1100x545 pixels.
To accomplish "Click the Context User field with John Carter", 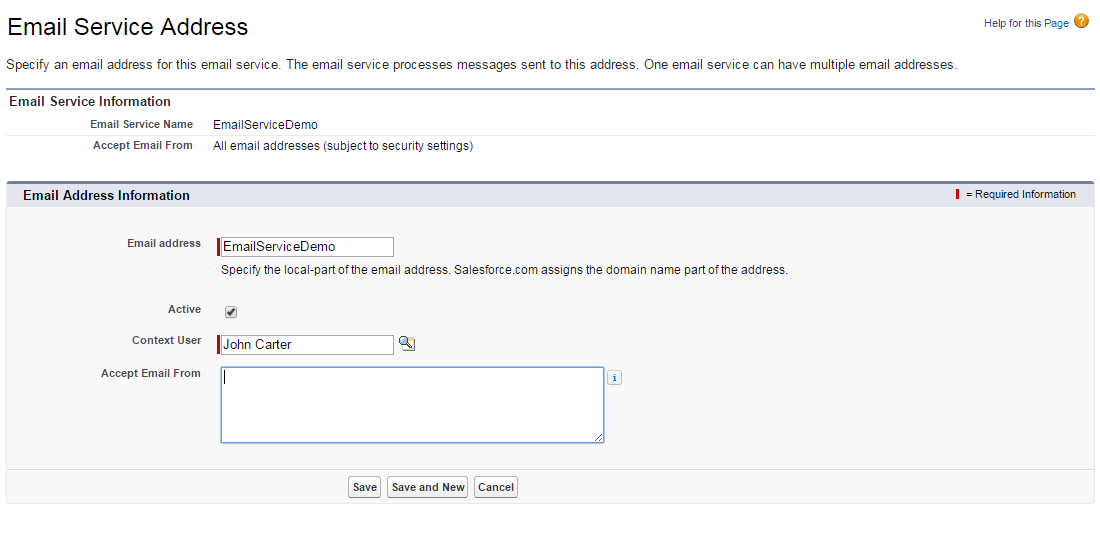I will pyautogui.click(x=307, y=345).
